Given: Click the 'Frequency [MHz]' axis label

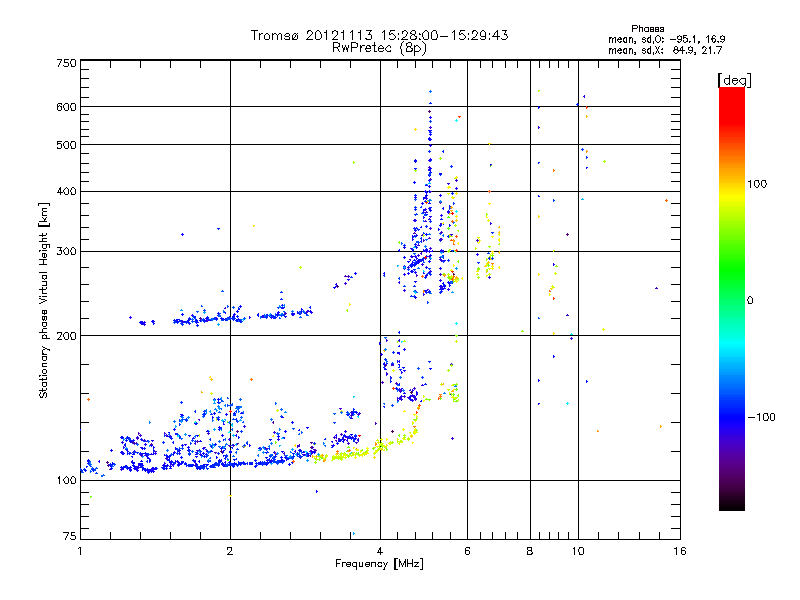Looking at the screenshot, I should (379, 564).
